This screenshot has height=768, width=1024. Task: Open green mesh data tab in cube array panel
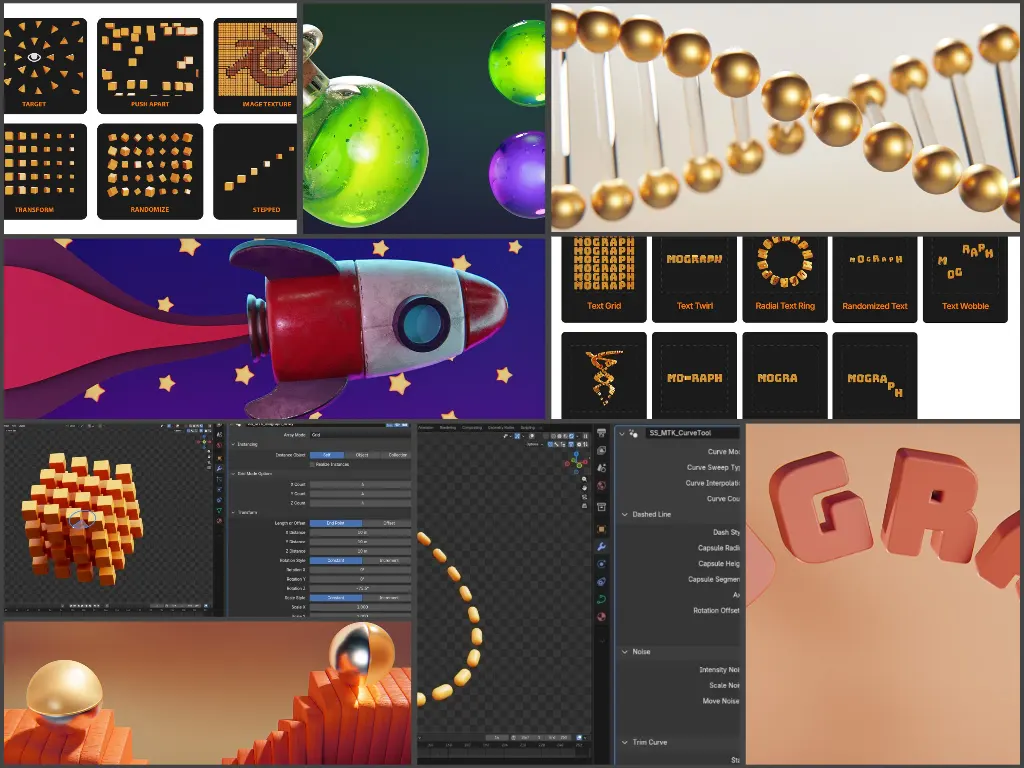(x=219, y=510)
